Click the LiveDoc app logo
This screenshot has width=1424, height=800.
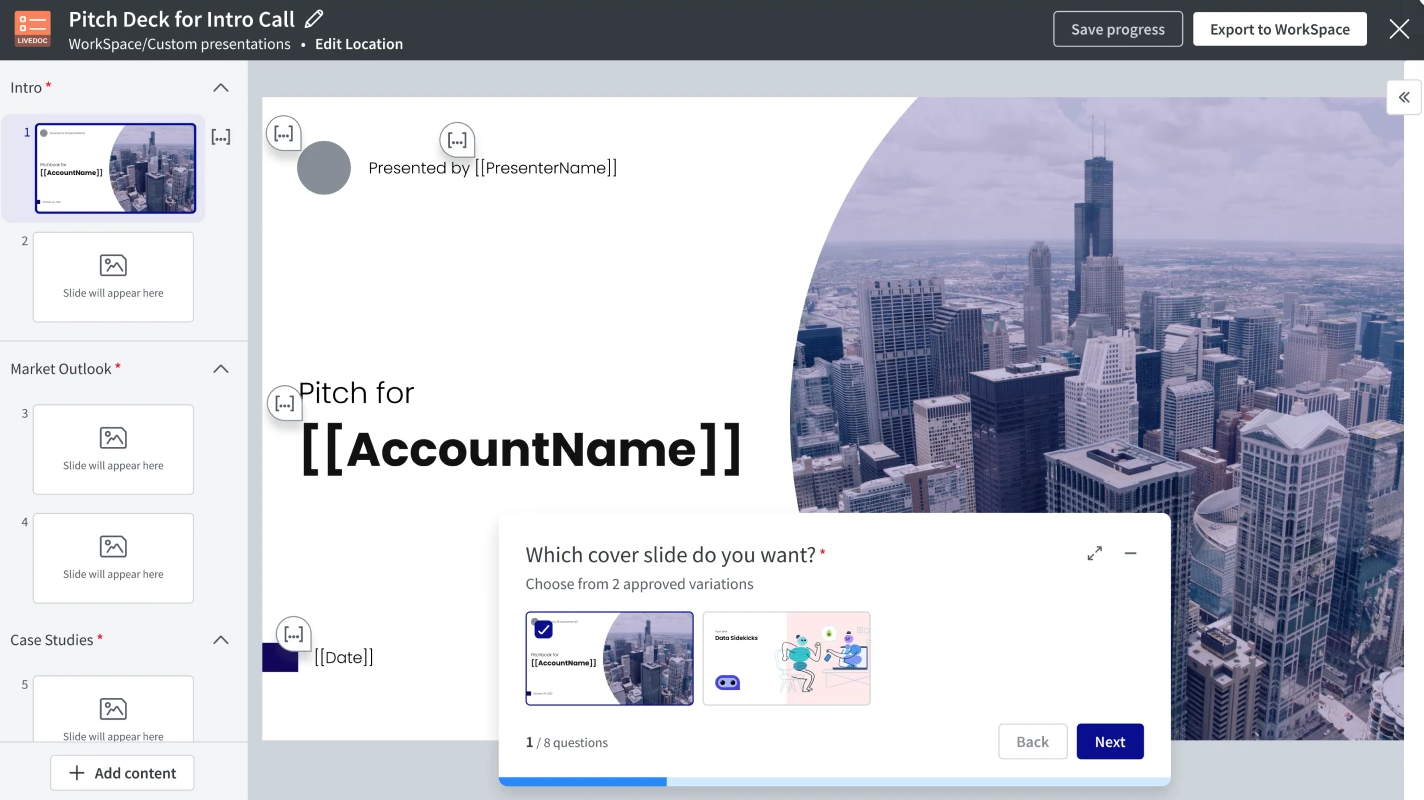coord(33,29)
